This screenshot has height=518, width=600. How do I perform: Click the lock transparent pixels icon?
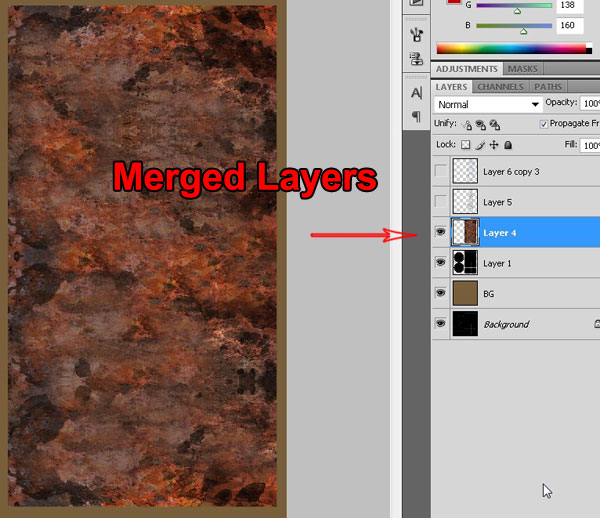click(465, 145)
